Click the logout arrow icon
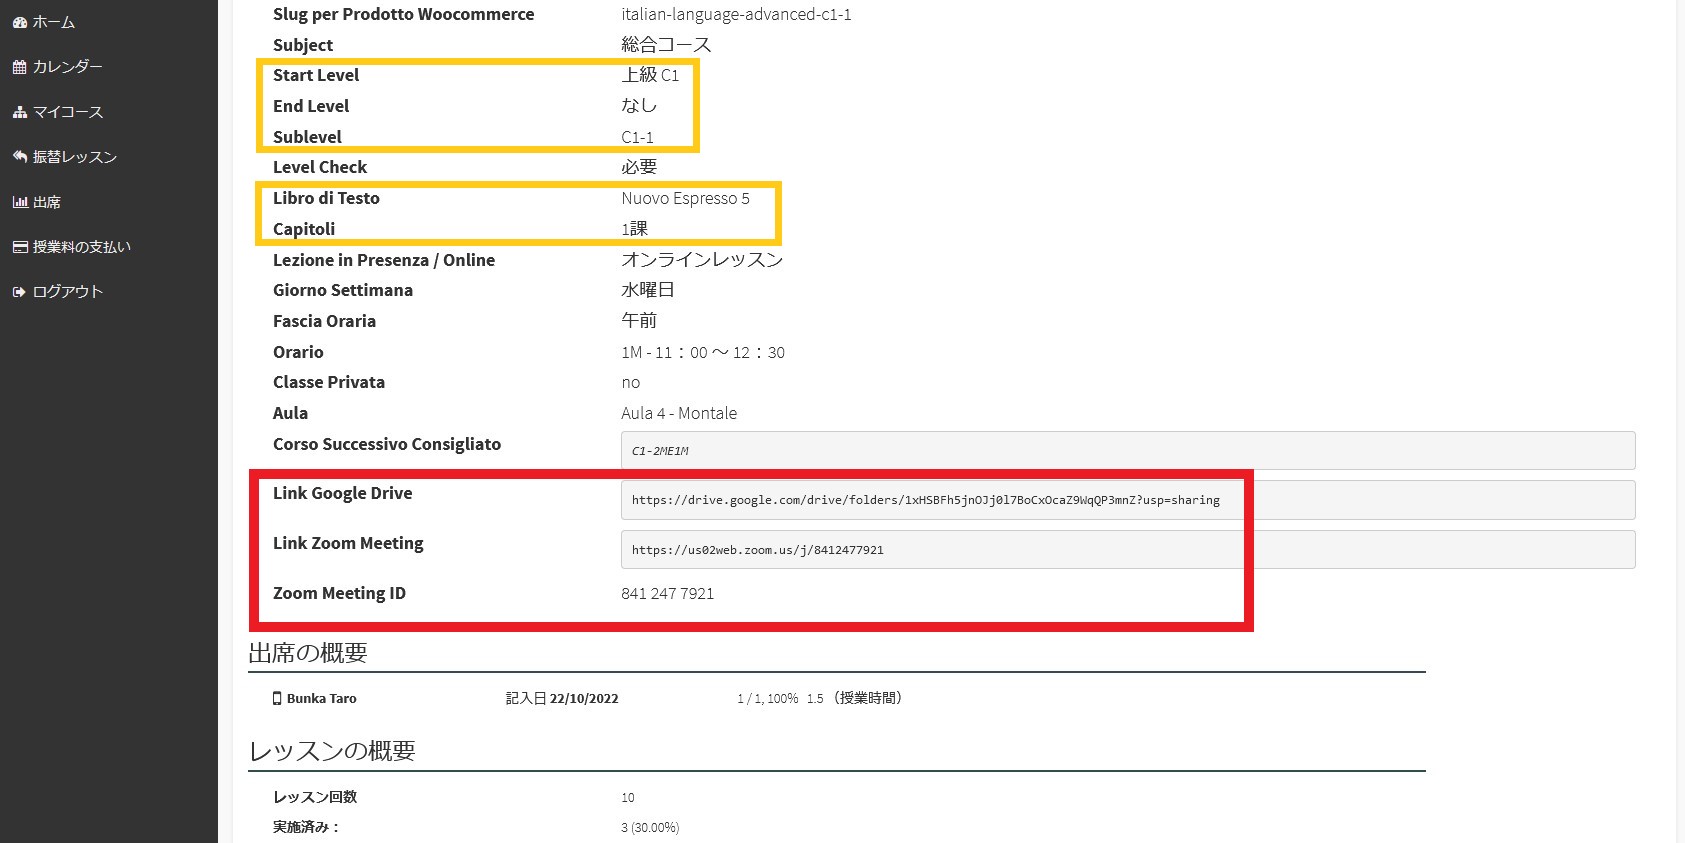The image size is (1685, 843). tap(19, 292)
